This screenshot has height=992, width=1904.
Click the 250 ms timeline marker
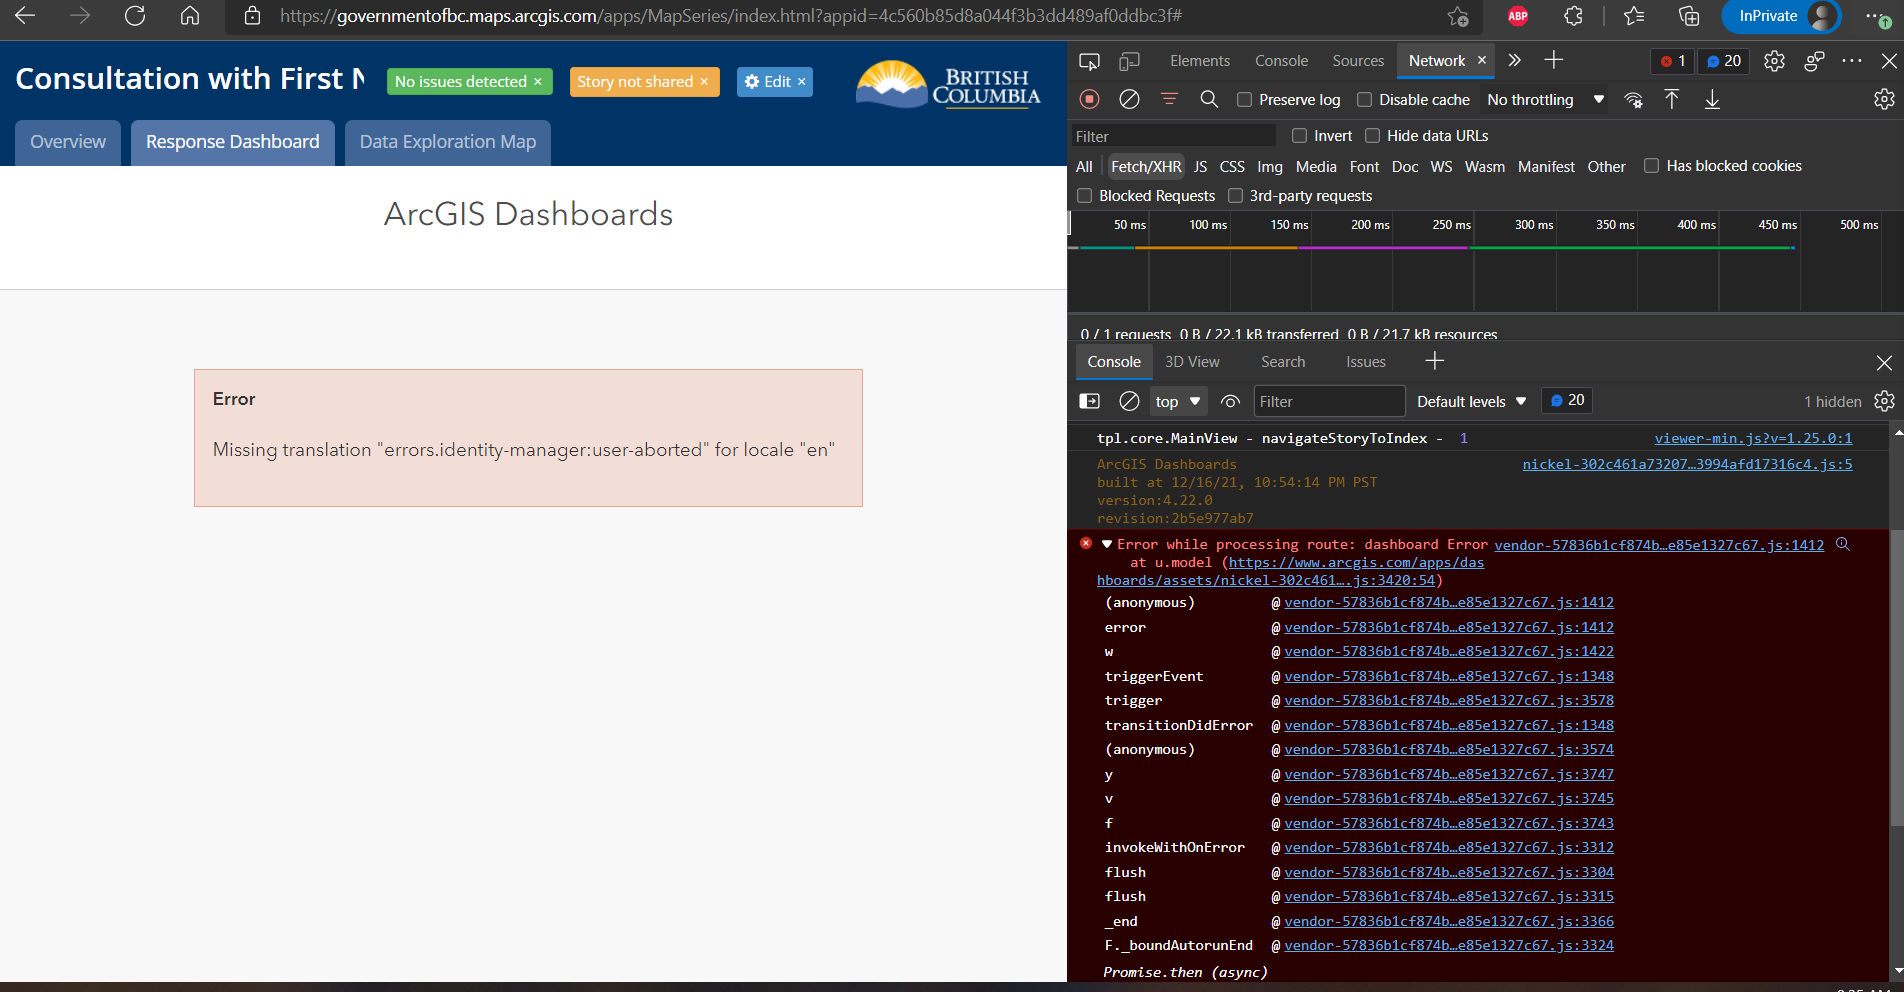1451,225
